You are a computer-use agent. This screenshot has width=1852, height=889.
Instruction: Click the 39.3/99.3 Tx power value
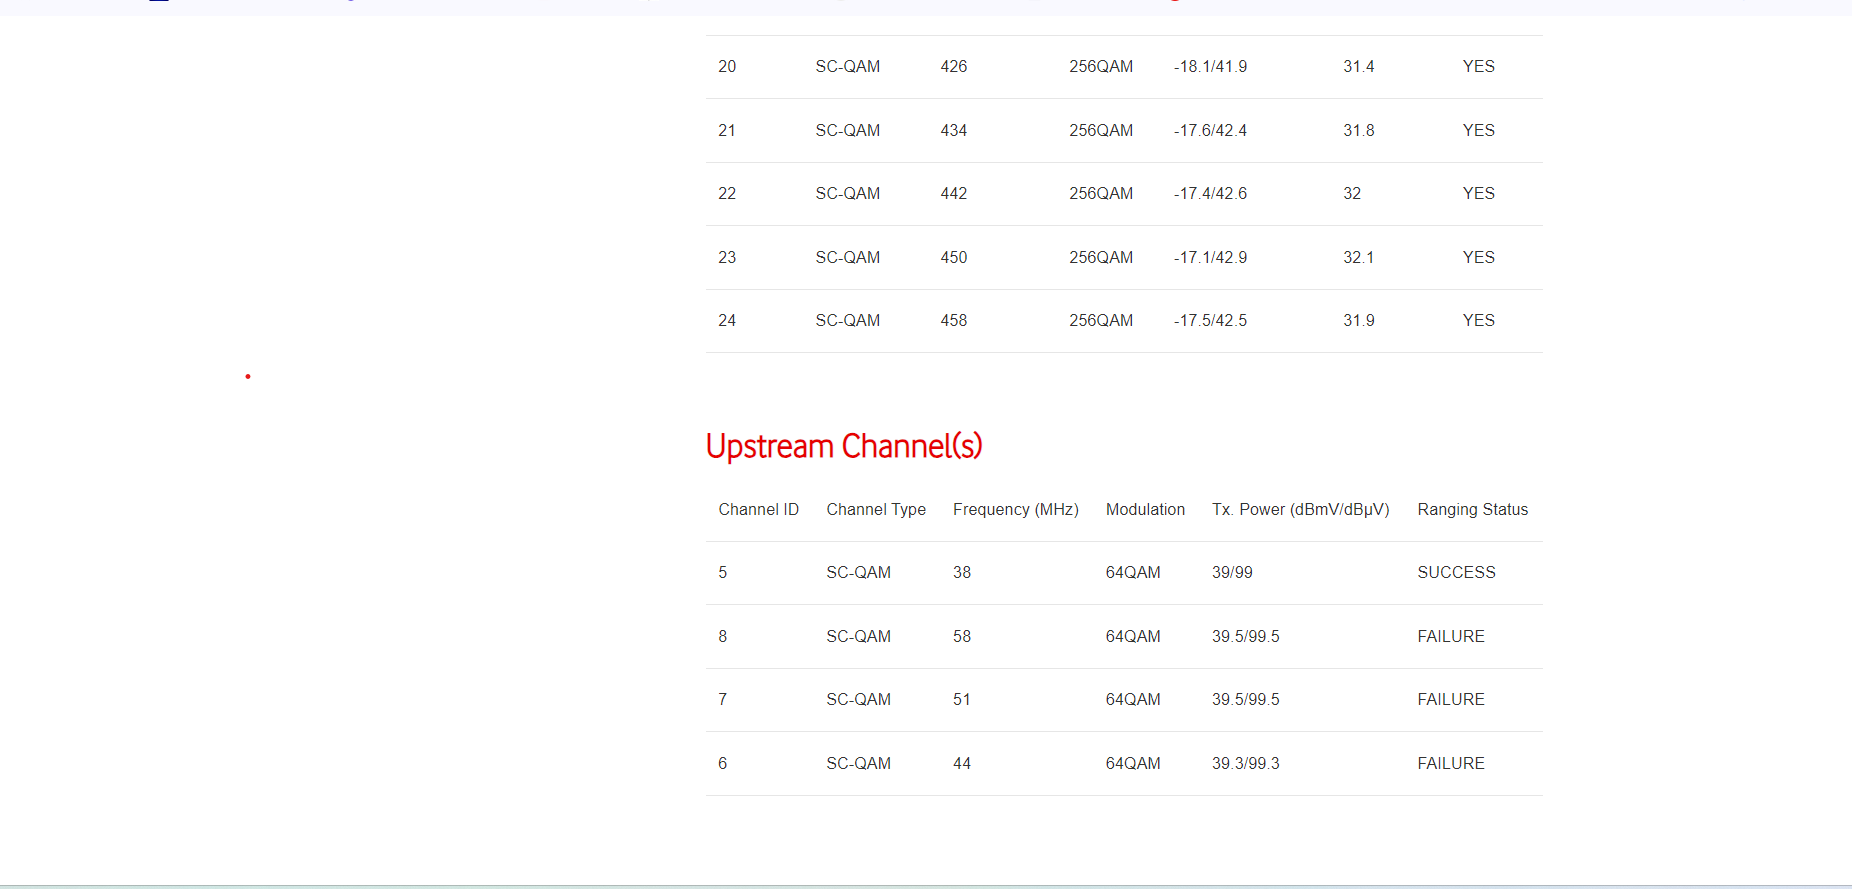[1245, 764]
